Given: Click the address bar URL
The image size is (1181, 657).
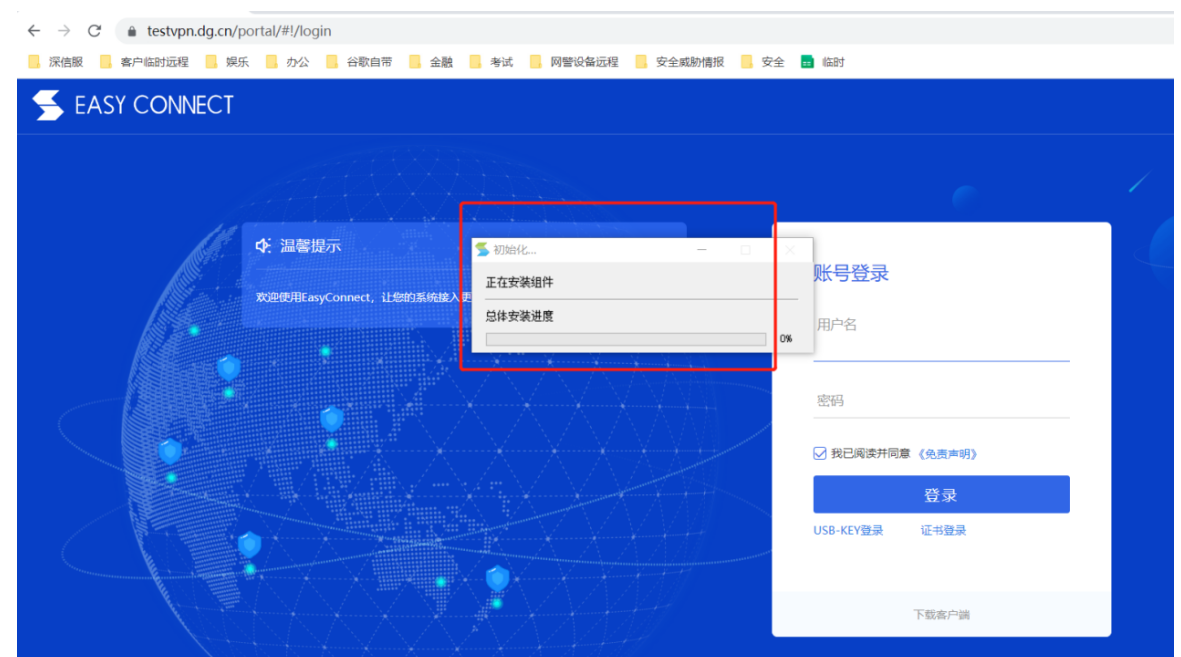Looking at the screenshot, I should 239,31.
